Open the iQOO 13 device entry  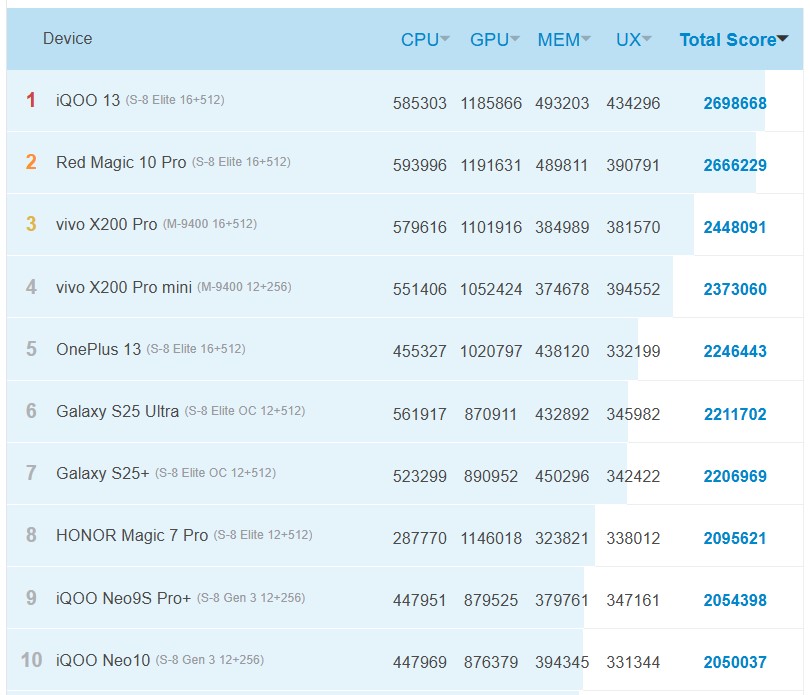(88, 100)
